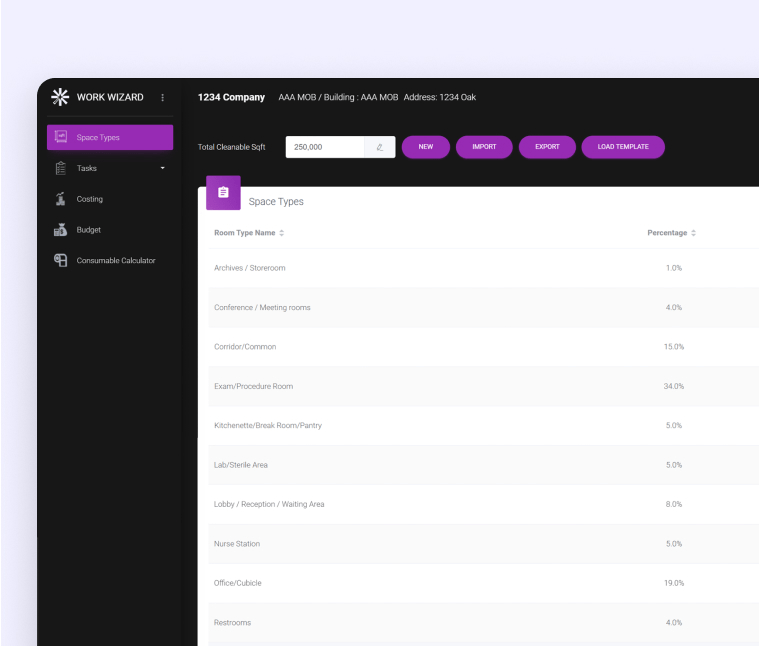Open Consumable Calculator page
This screenshot has height=646, width=759.
tap(110, 260)
